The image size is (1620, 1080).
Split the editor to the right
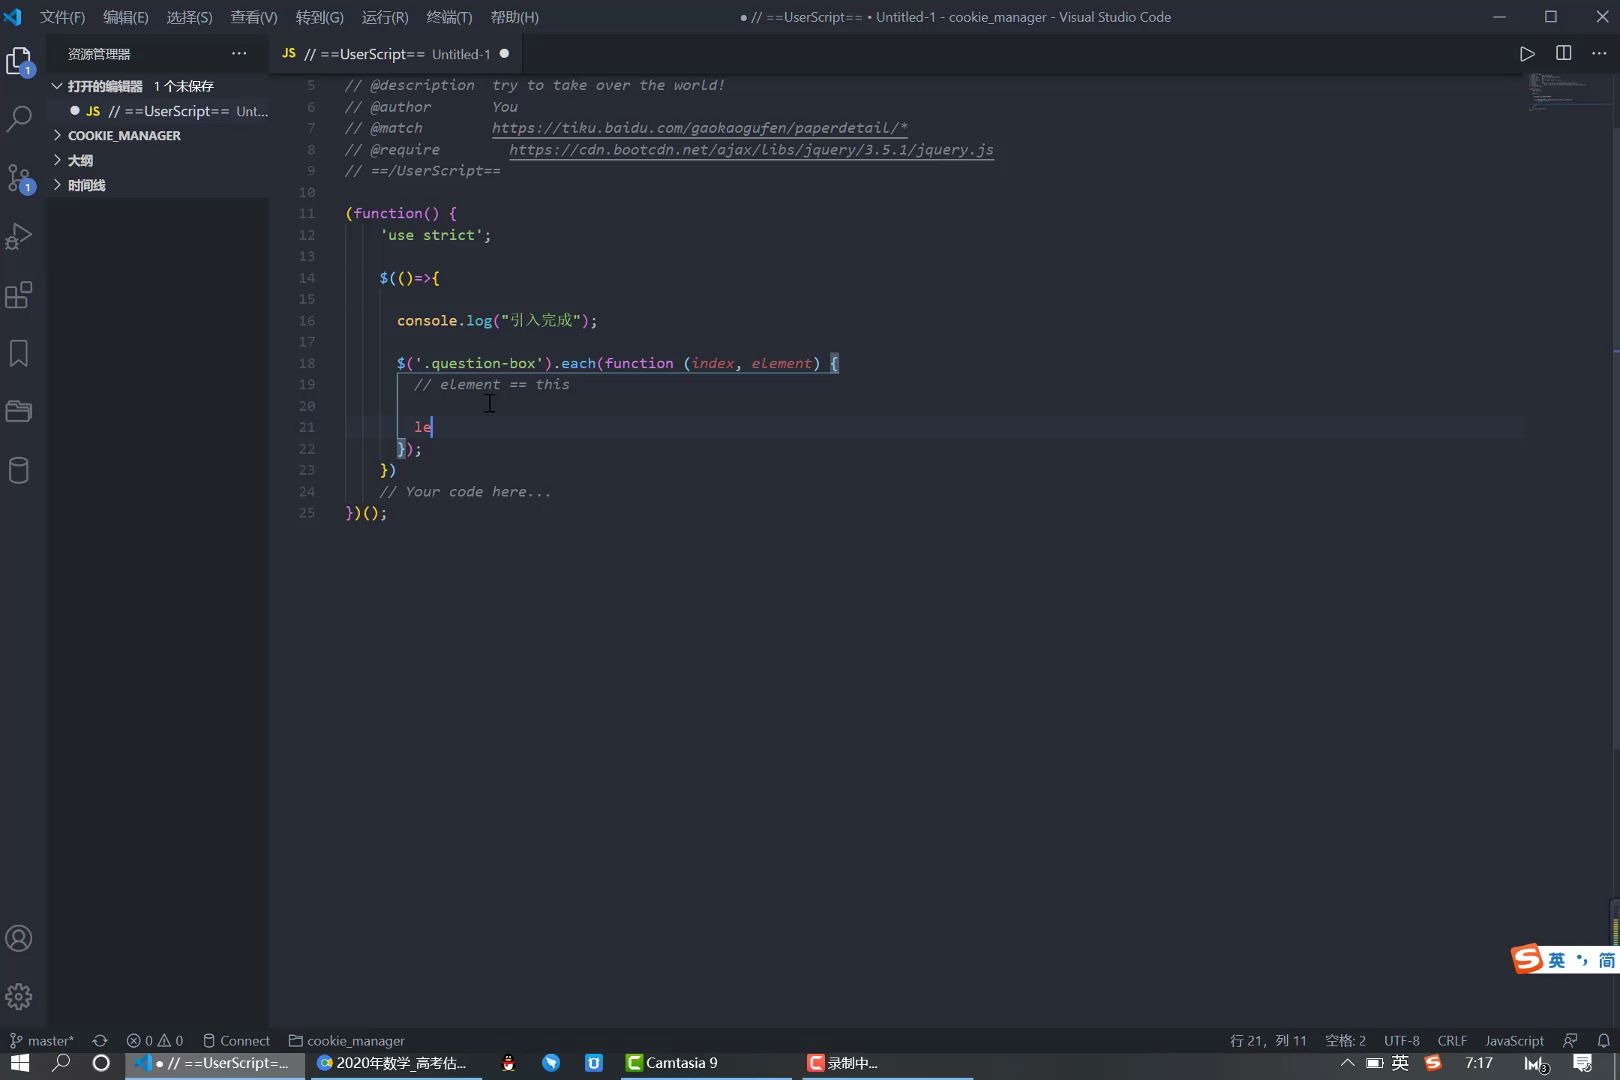tap(1564, 54)
